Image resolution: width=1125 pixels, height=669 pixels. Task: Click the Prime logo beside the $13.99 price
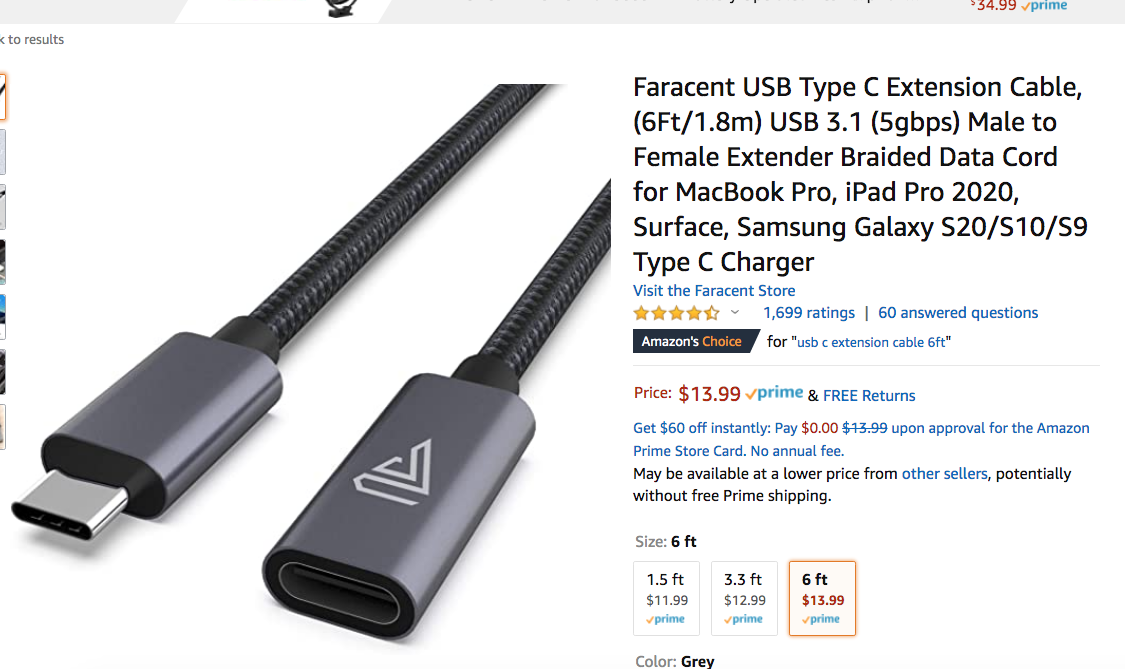(774, 394)
